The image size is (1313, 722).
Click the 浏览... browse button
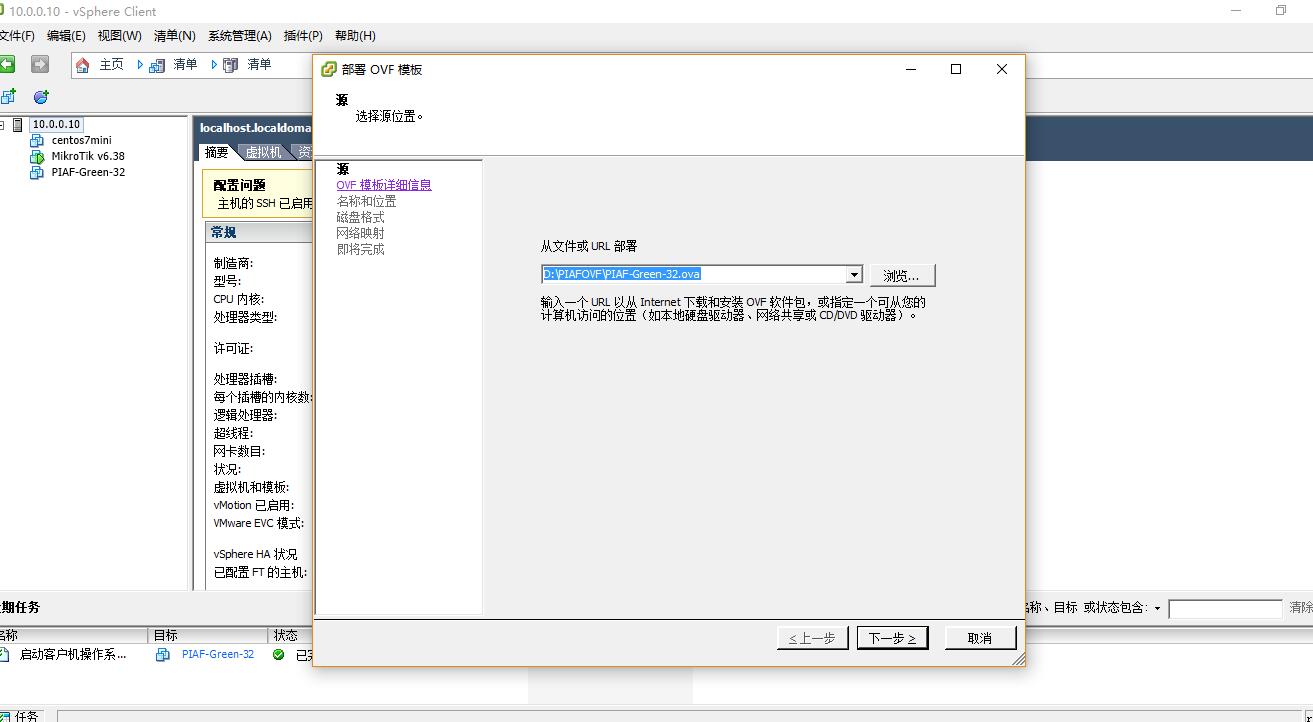click(901, 275)
